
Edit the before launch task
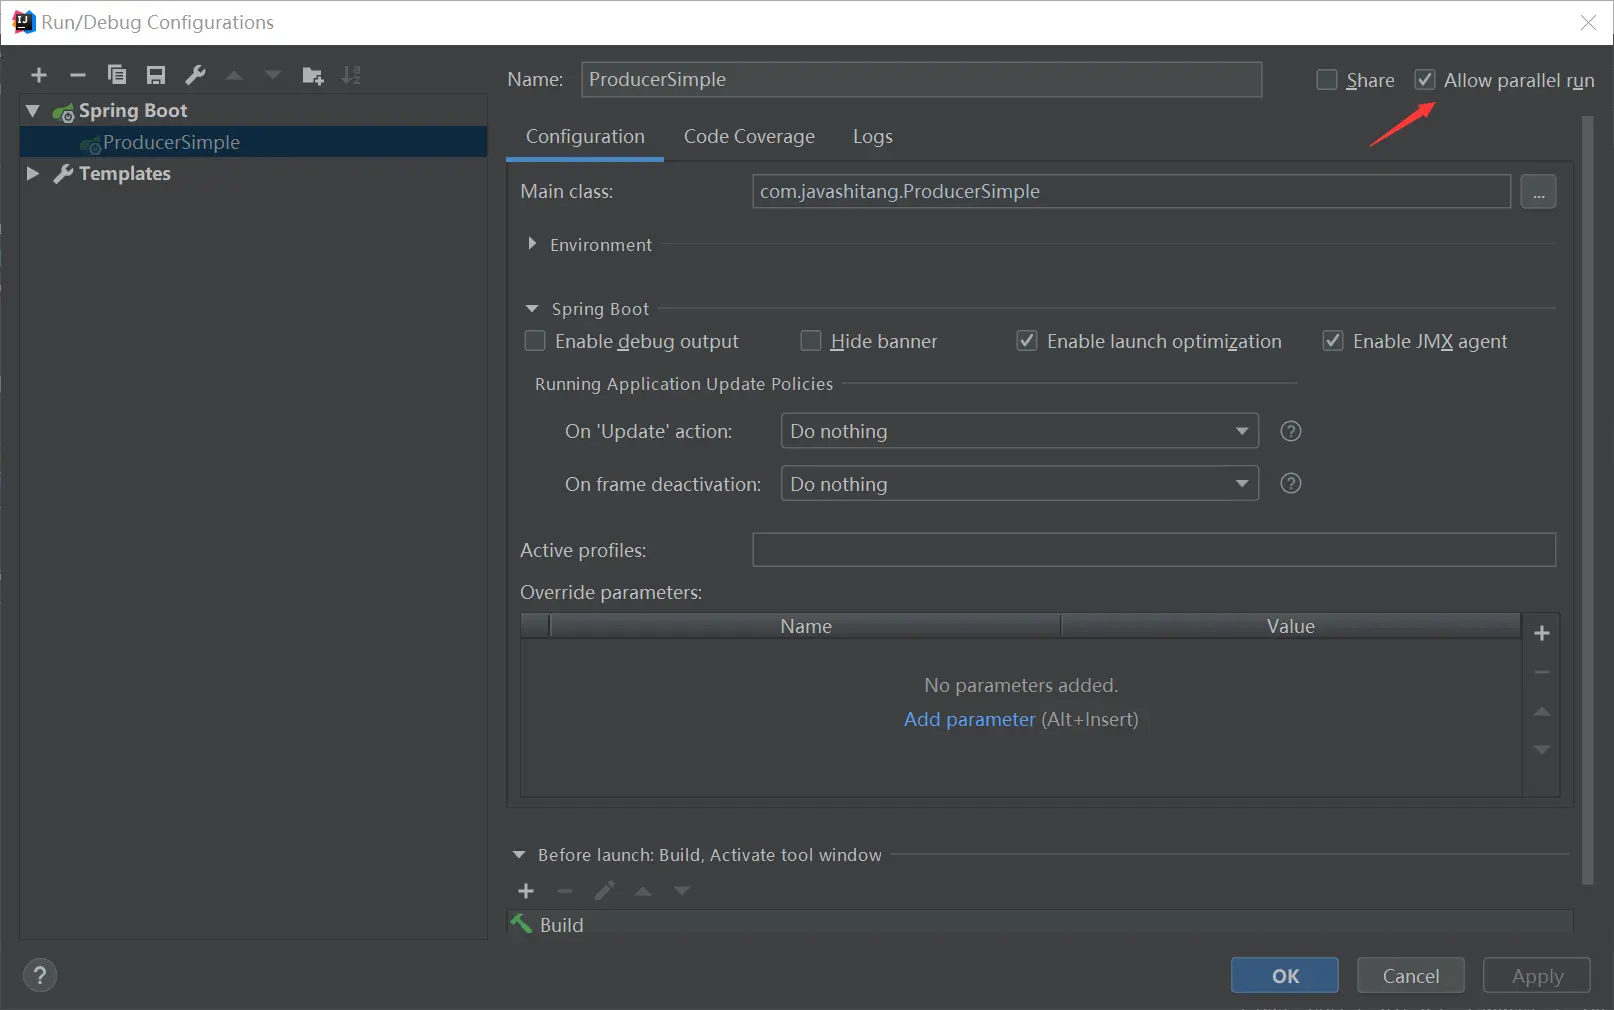604,891
